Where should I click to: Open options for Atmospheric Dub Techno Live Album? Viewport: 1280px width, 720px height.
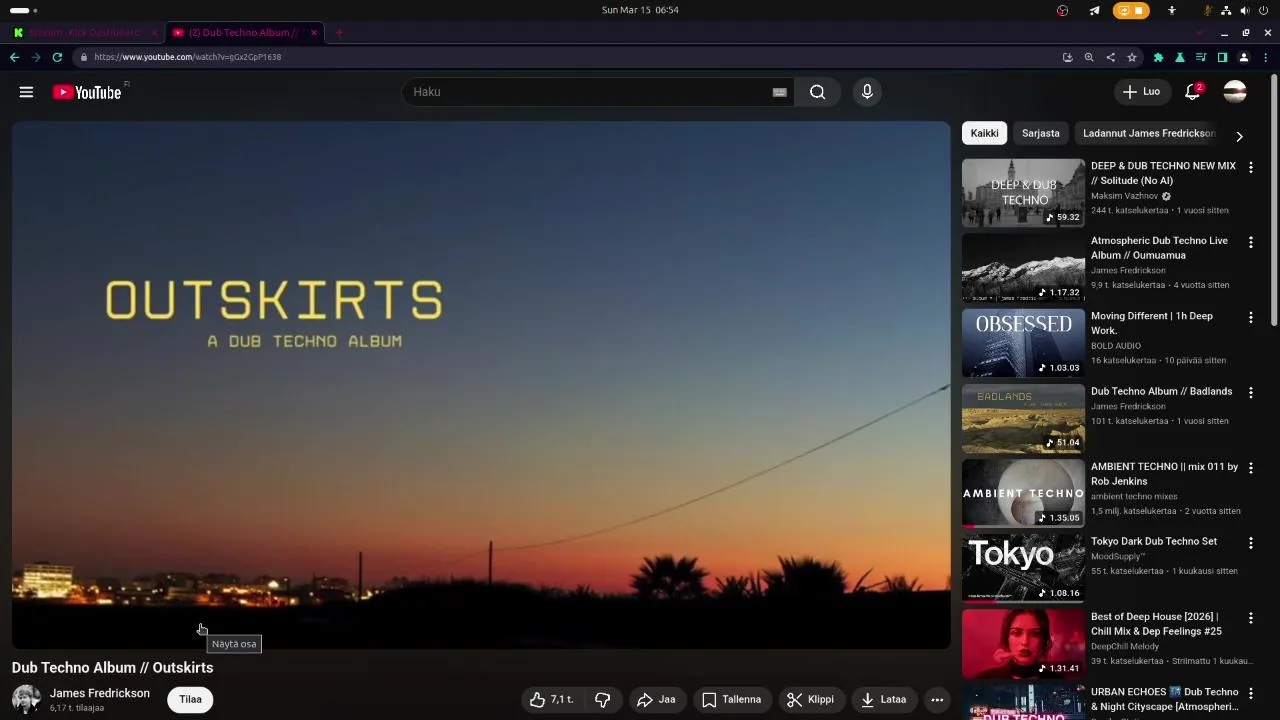(x=1250, y=242)
